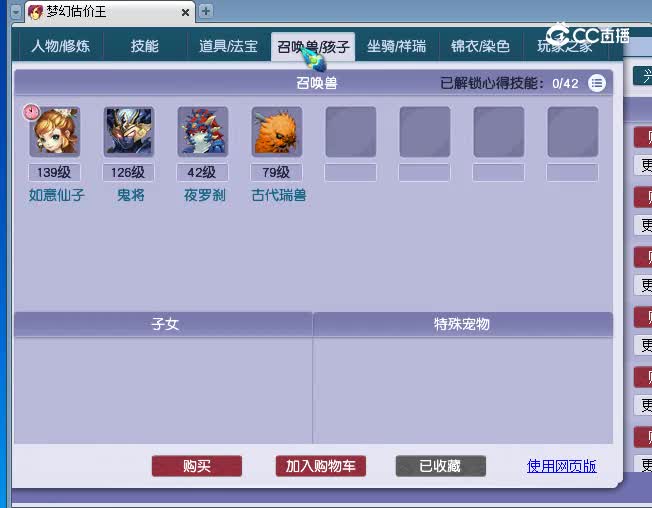Click the clock badge on 如意仙子
Screen dimensions: 652x508
[x=31, y=112]
